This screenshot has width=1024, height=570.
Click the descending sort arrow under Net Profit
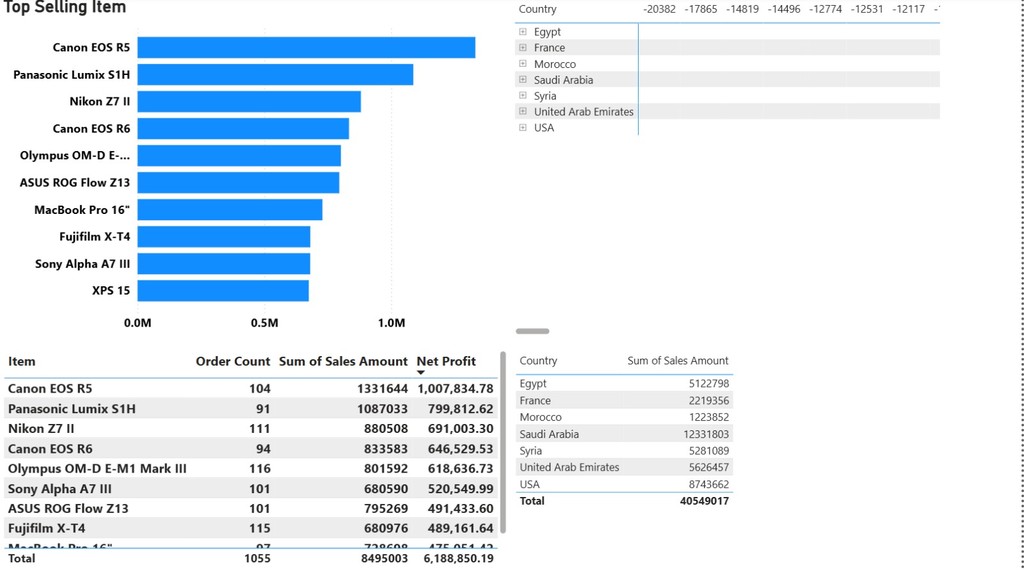421,373
